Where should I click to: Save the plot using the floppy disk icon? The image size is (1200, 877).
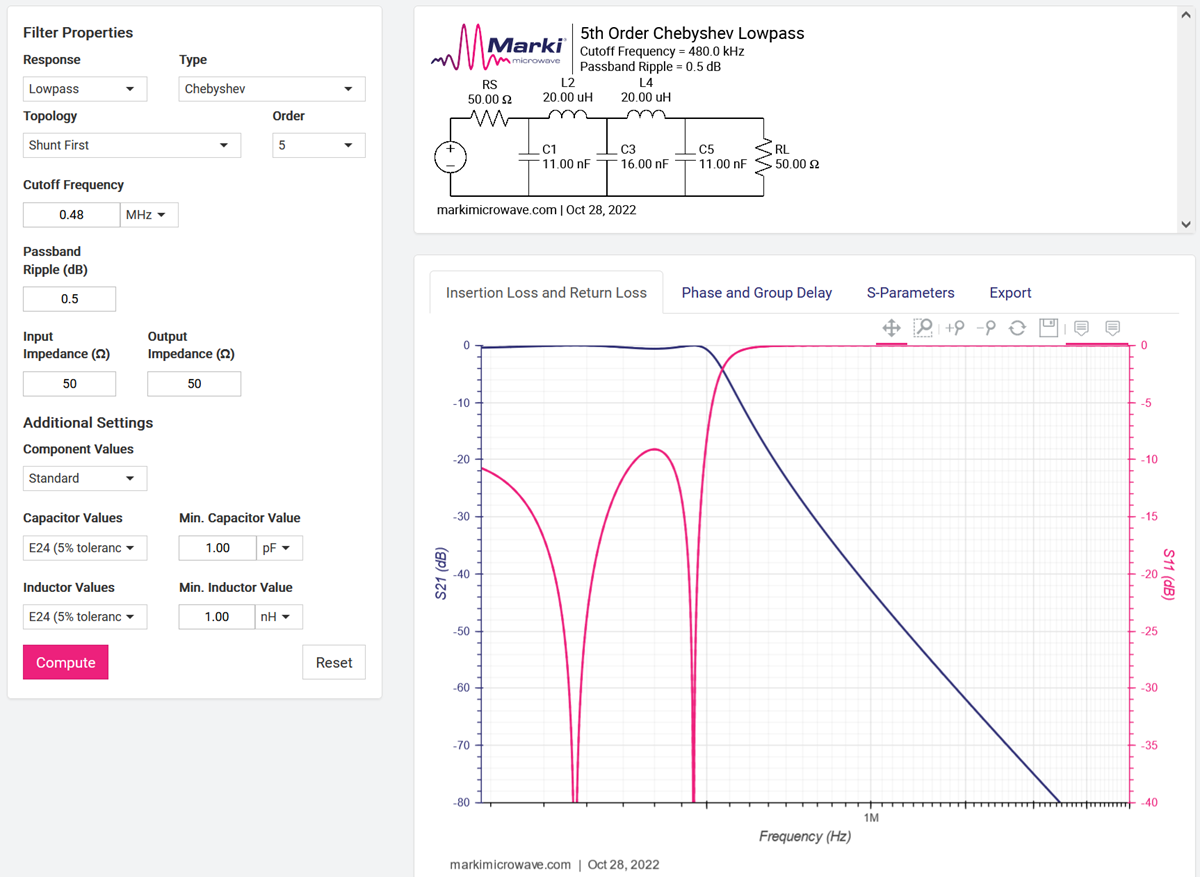(1048, 328)
